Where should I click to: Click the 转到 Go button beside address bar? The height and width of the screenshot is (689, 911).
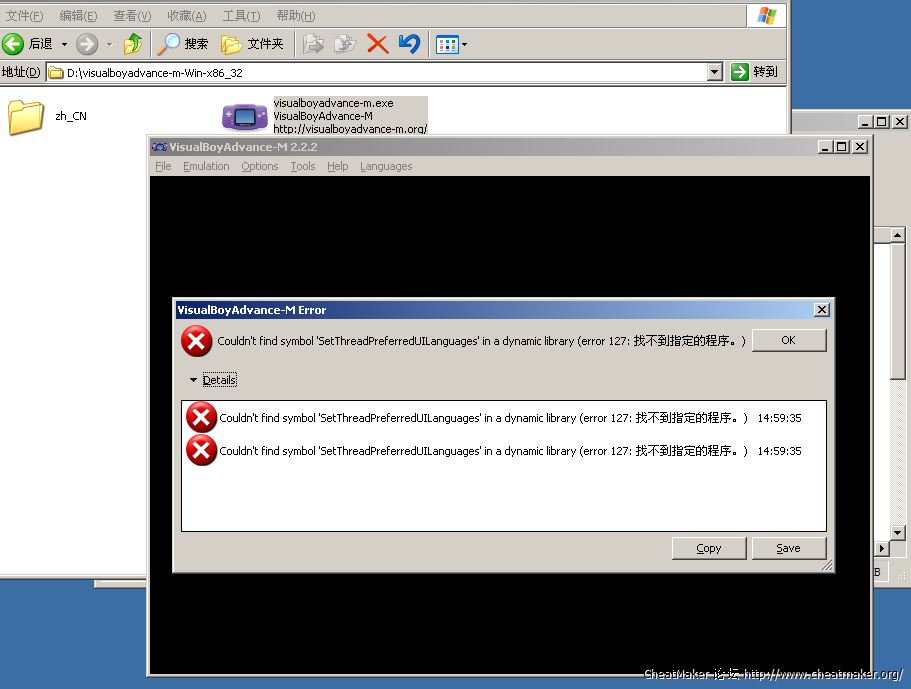(x=754, y=72)
